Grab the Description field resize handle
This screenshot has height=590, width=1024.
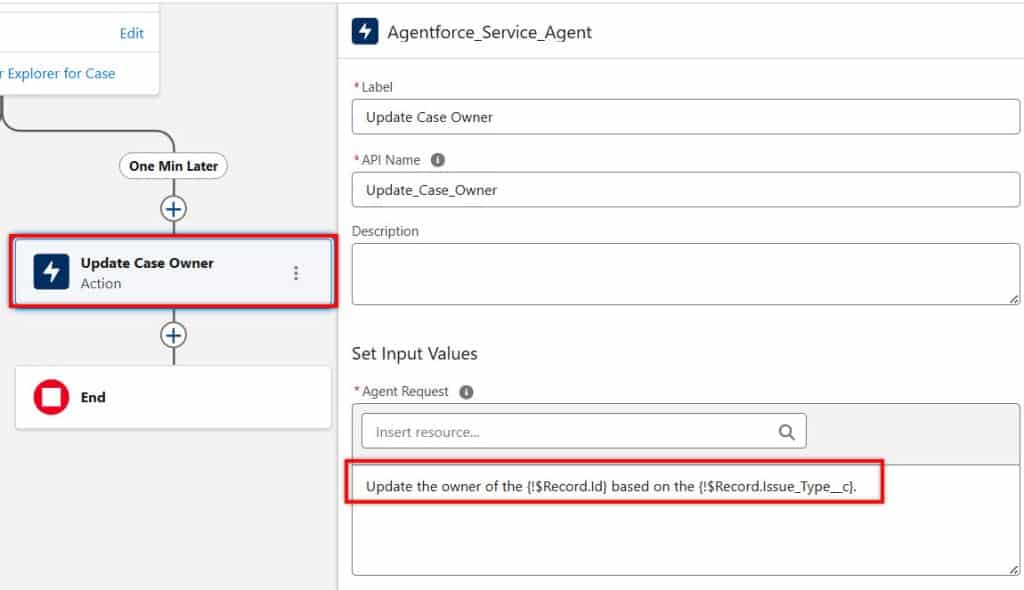(x=1014, y=299)
